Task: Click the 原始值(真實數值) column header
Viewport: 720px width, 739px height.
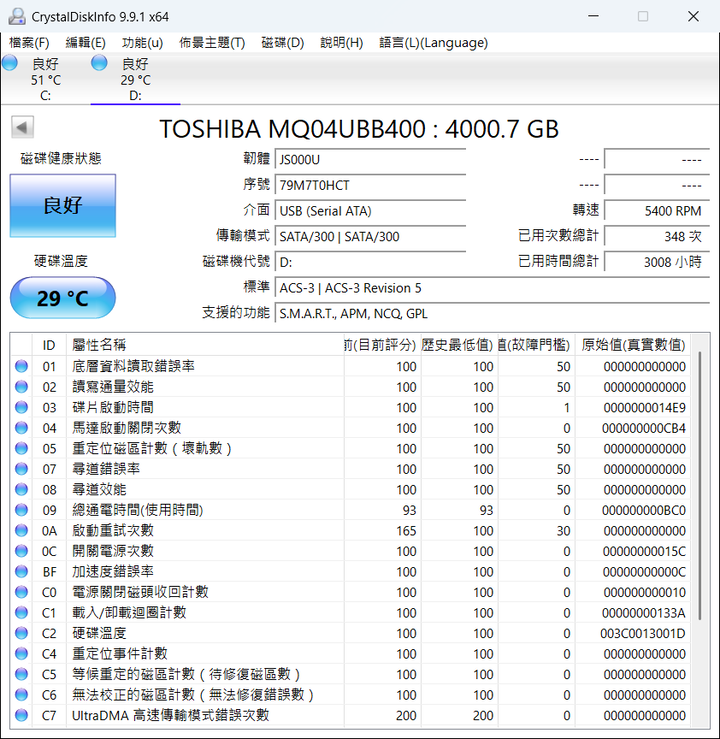Action: (633, 345)
